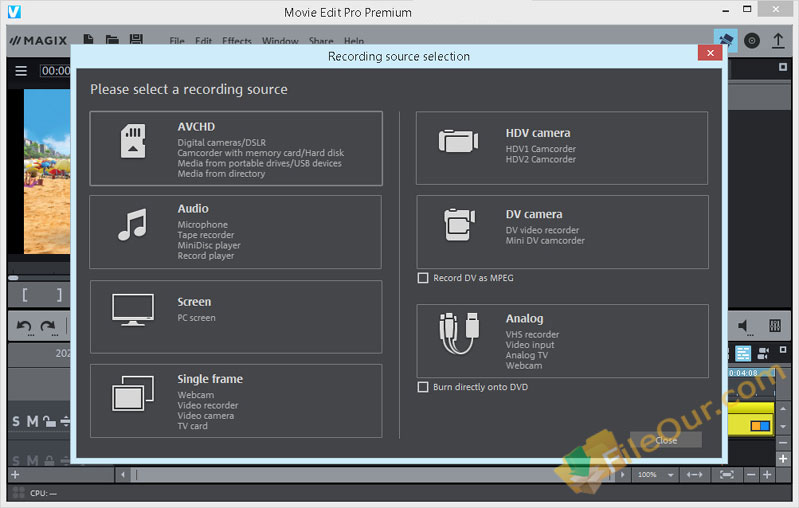This screenshot has width=799, height=508.
Task: Open the hamburger menu in preview monitor
Action: point(21,71)
